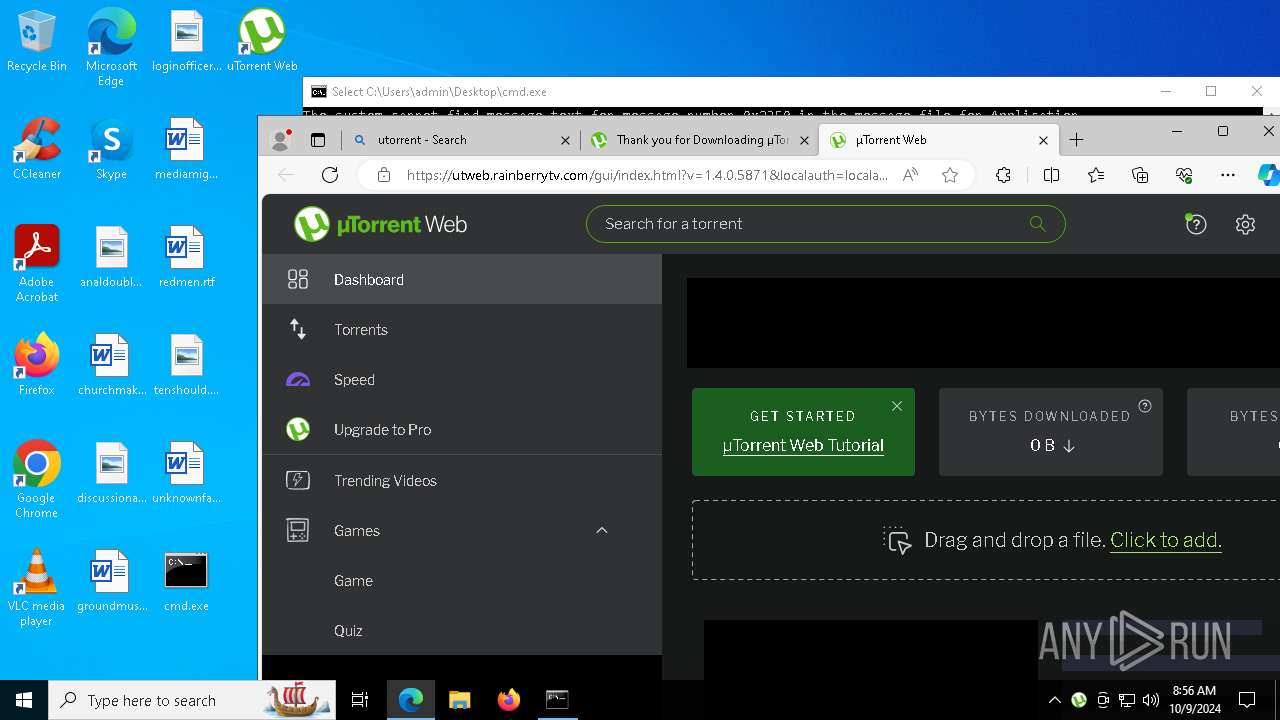Click the µTorrent Web logo
1280x720 pixels.
pyautogui.click(x=381, y=224)
